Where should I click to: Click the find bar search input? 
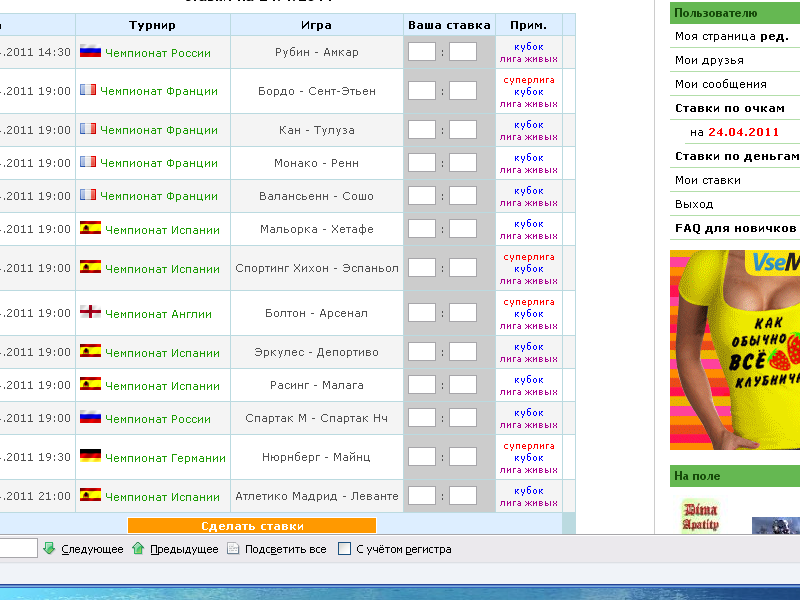(18, 548)
